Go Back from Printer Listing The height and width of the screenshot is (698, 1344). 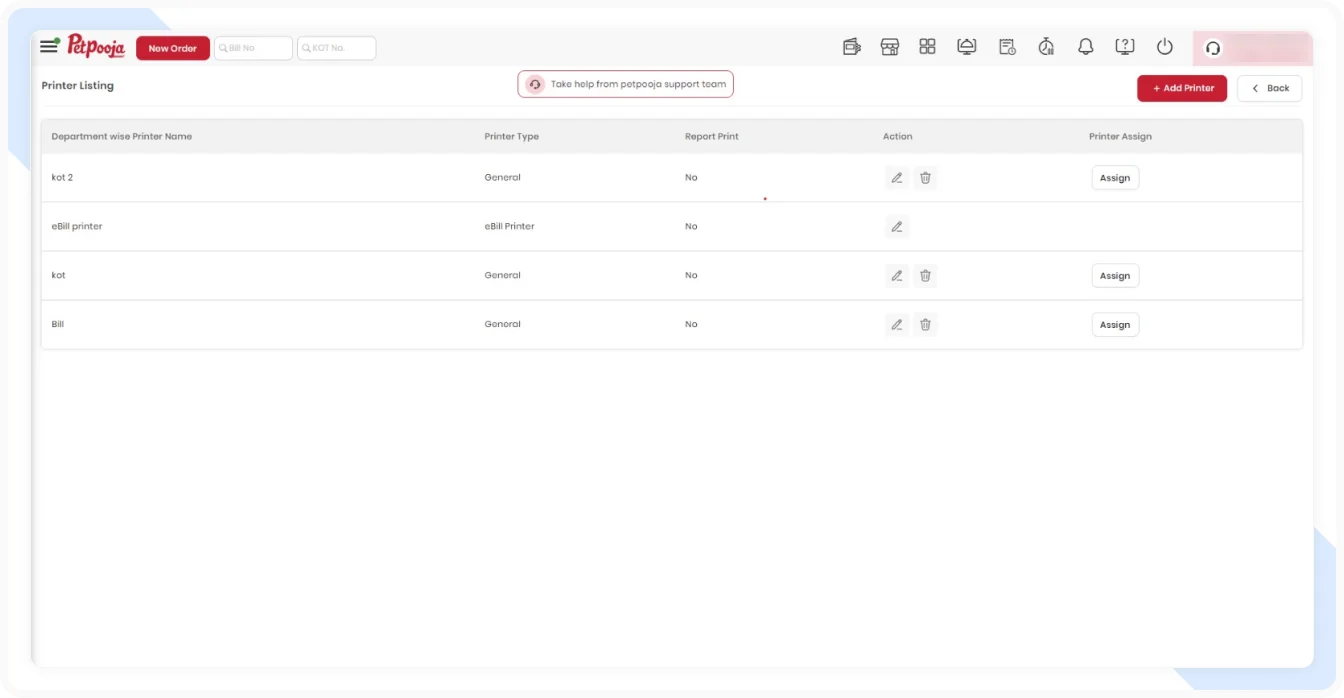click(1269, 88)
